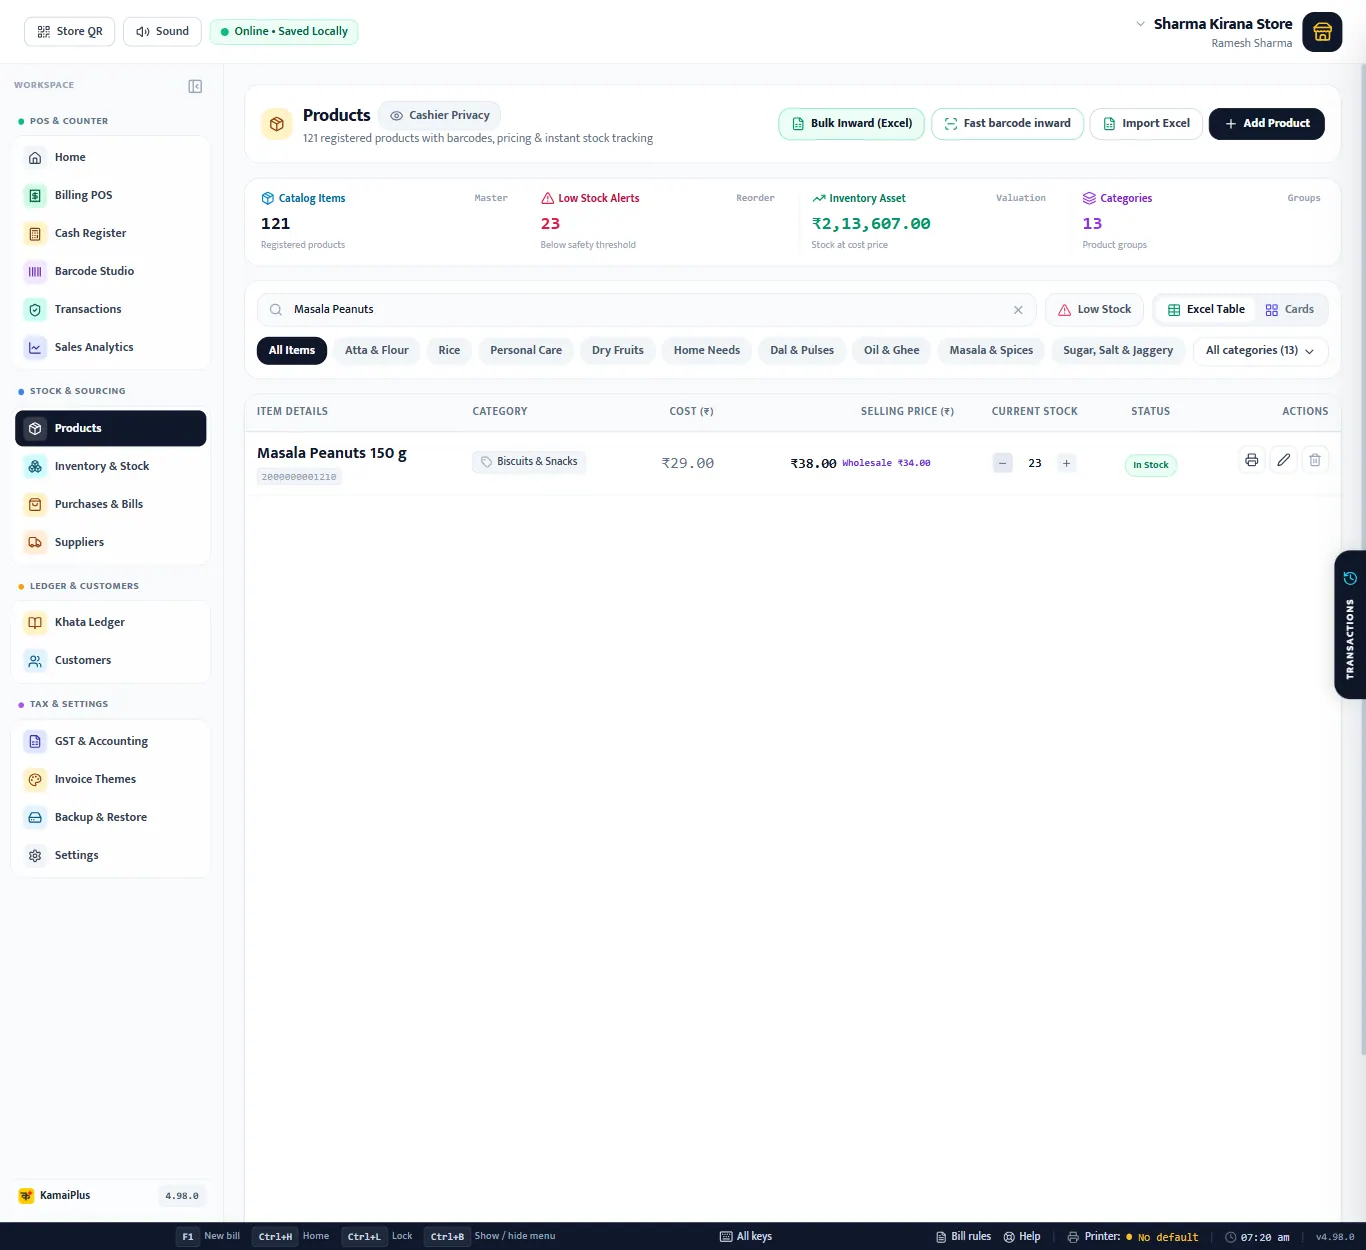The image size is (1366, 1250).
Task: Delete the Masala Peanuts 150 g product
Action: pos(1315,460)
